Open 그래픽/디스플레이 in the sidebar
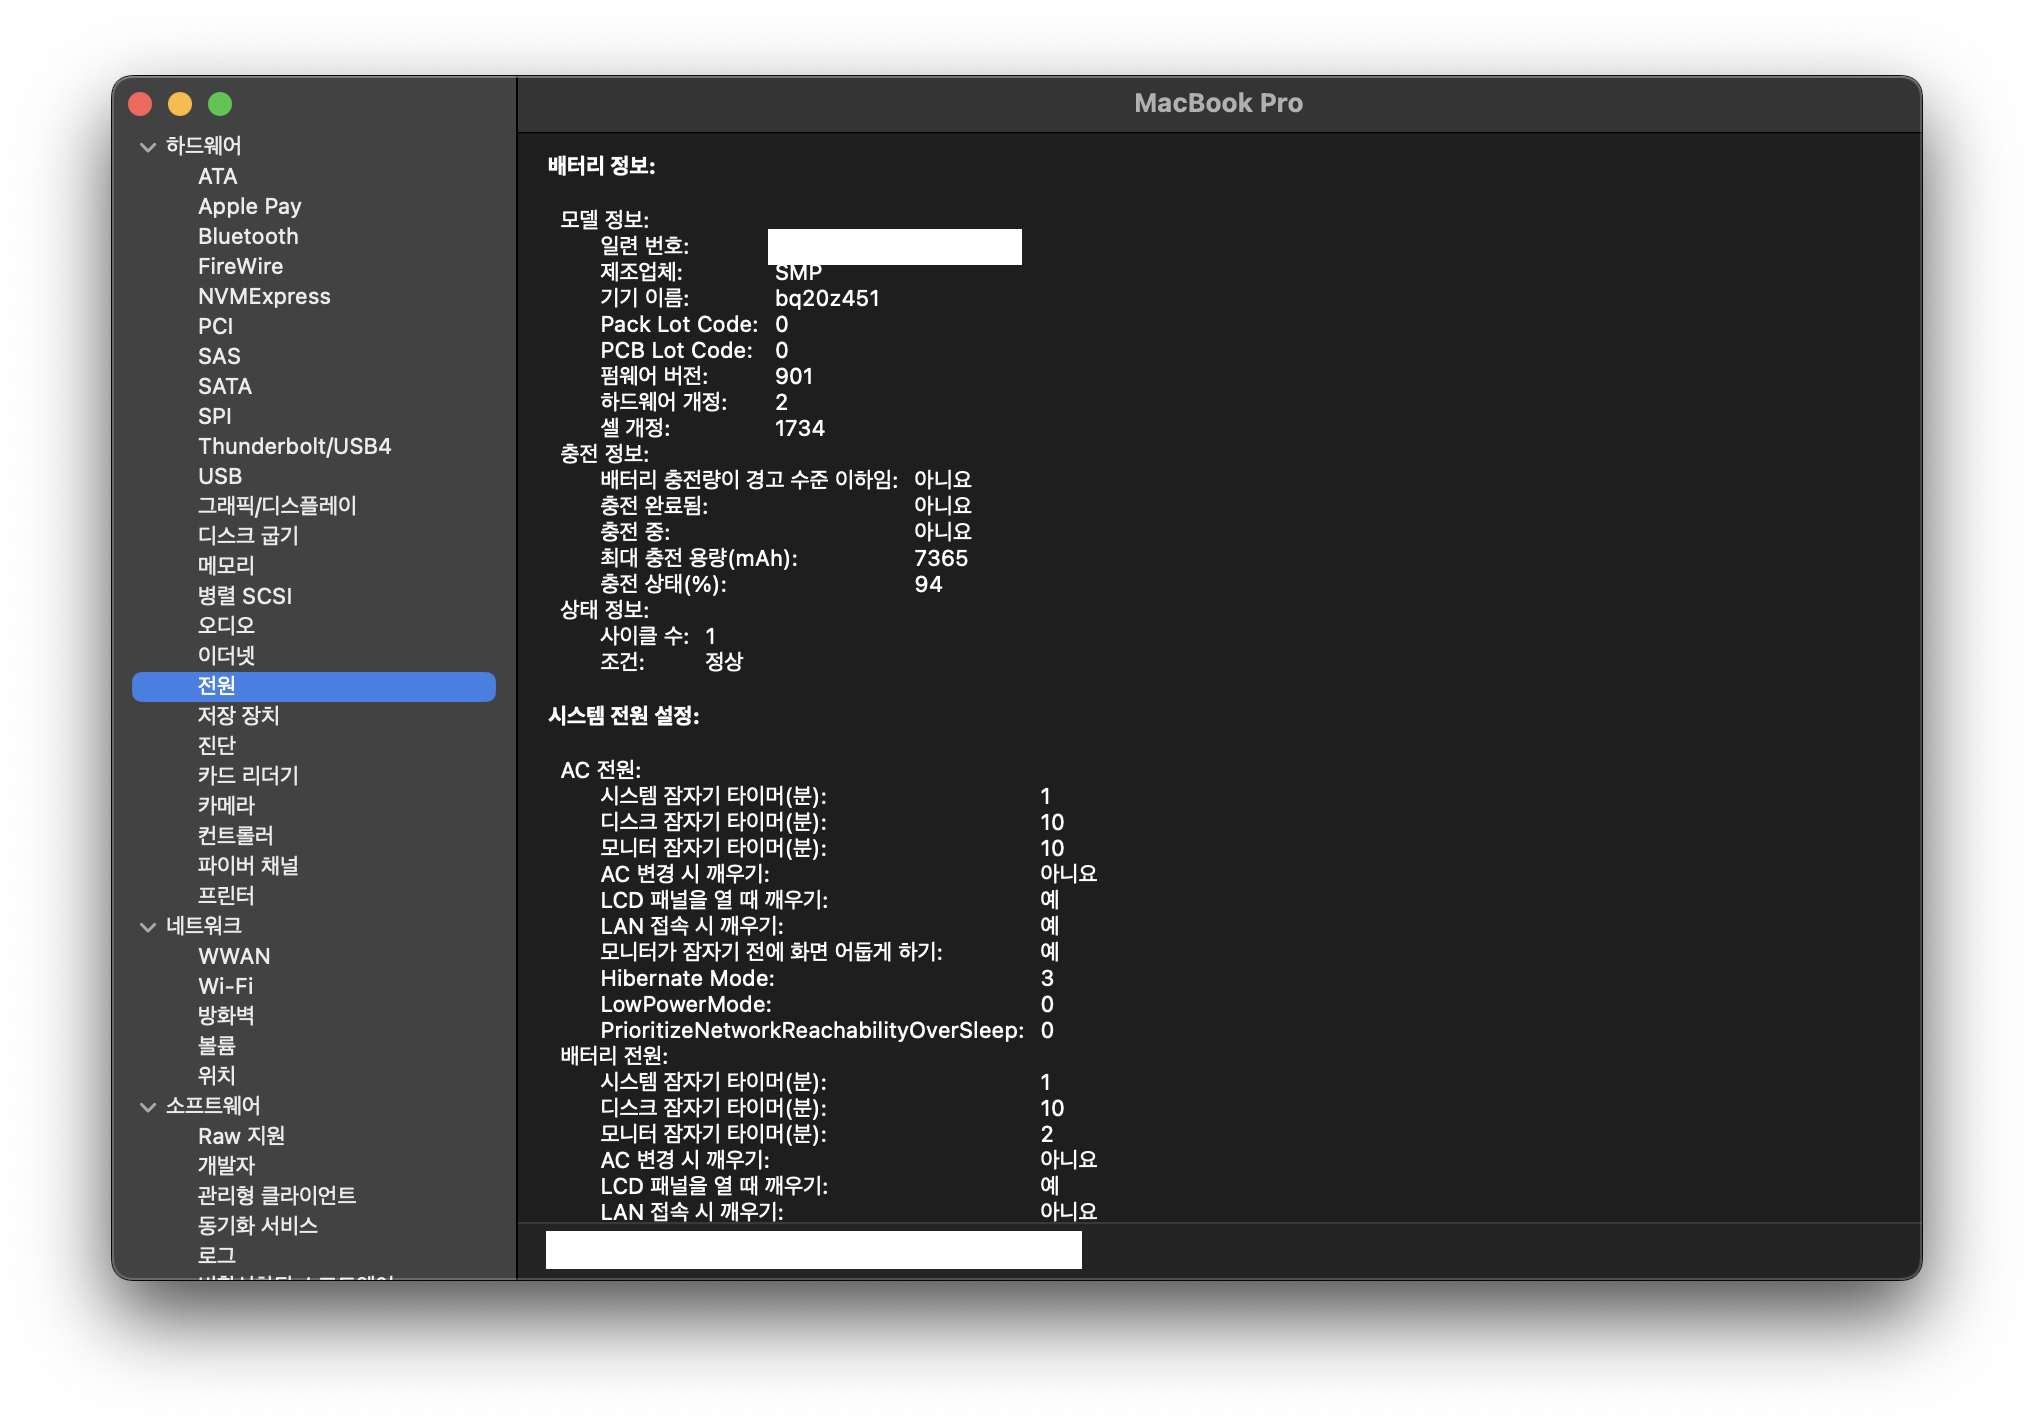Image resolution: width=2034 pixels, height=1428 pixels. tap(277, 506)
